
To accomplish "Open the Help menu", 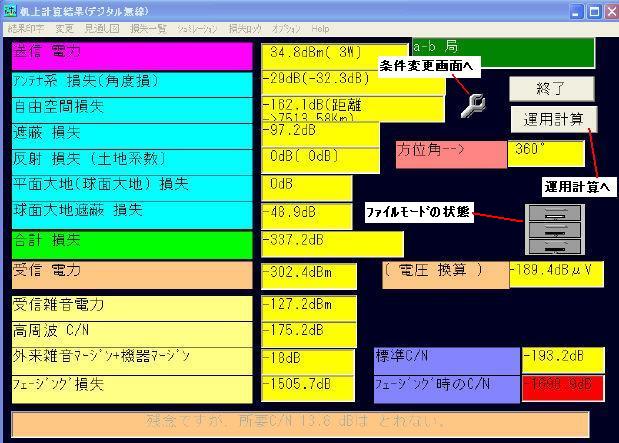I will (320, 30).
